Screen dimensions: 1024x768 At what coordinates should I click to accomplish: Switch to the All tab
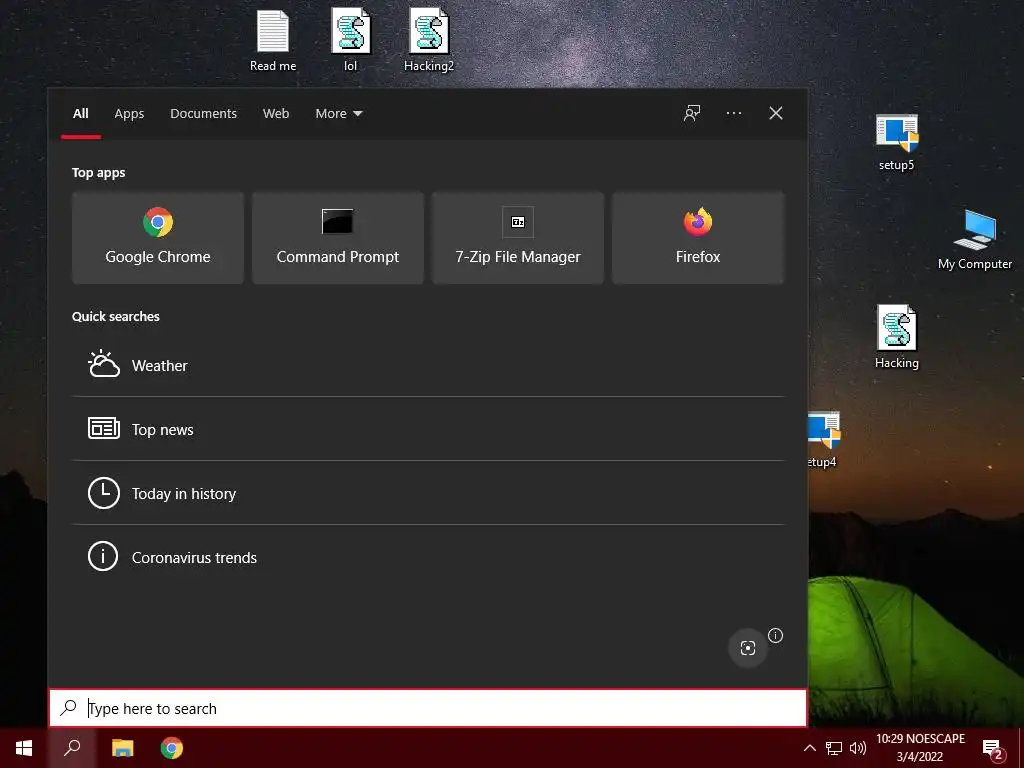(x=81, y=114)
